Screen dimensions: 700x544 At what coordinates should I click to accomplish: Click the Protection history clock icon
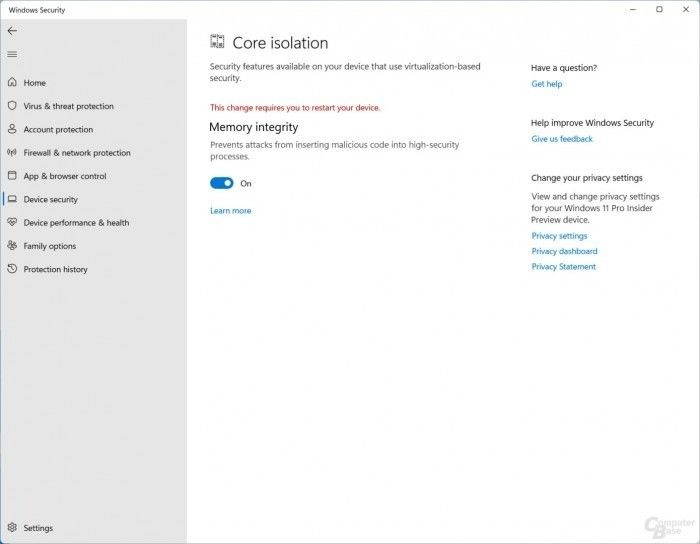click(12, 269)
